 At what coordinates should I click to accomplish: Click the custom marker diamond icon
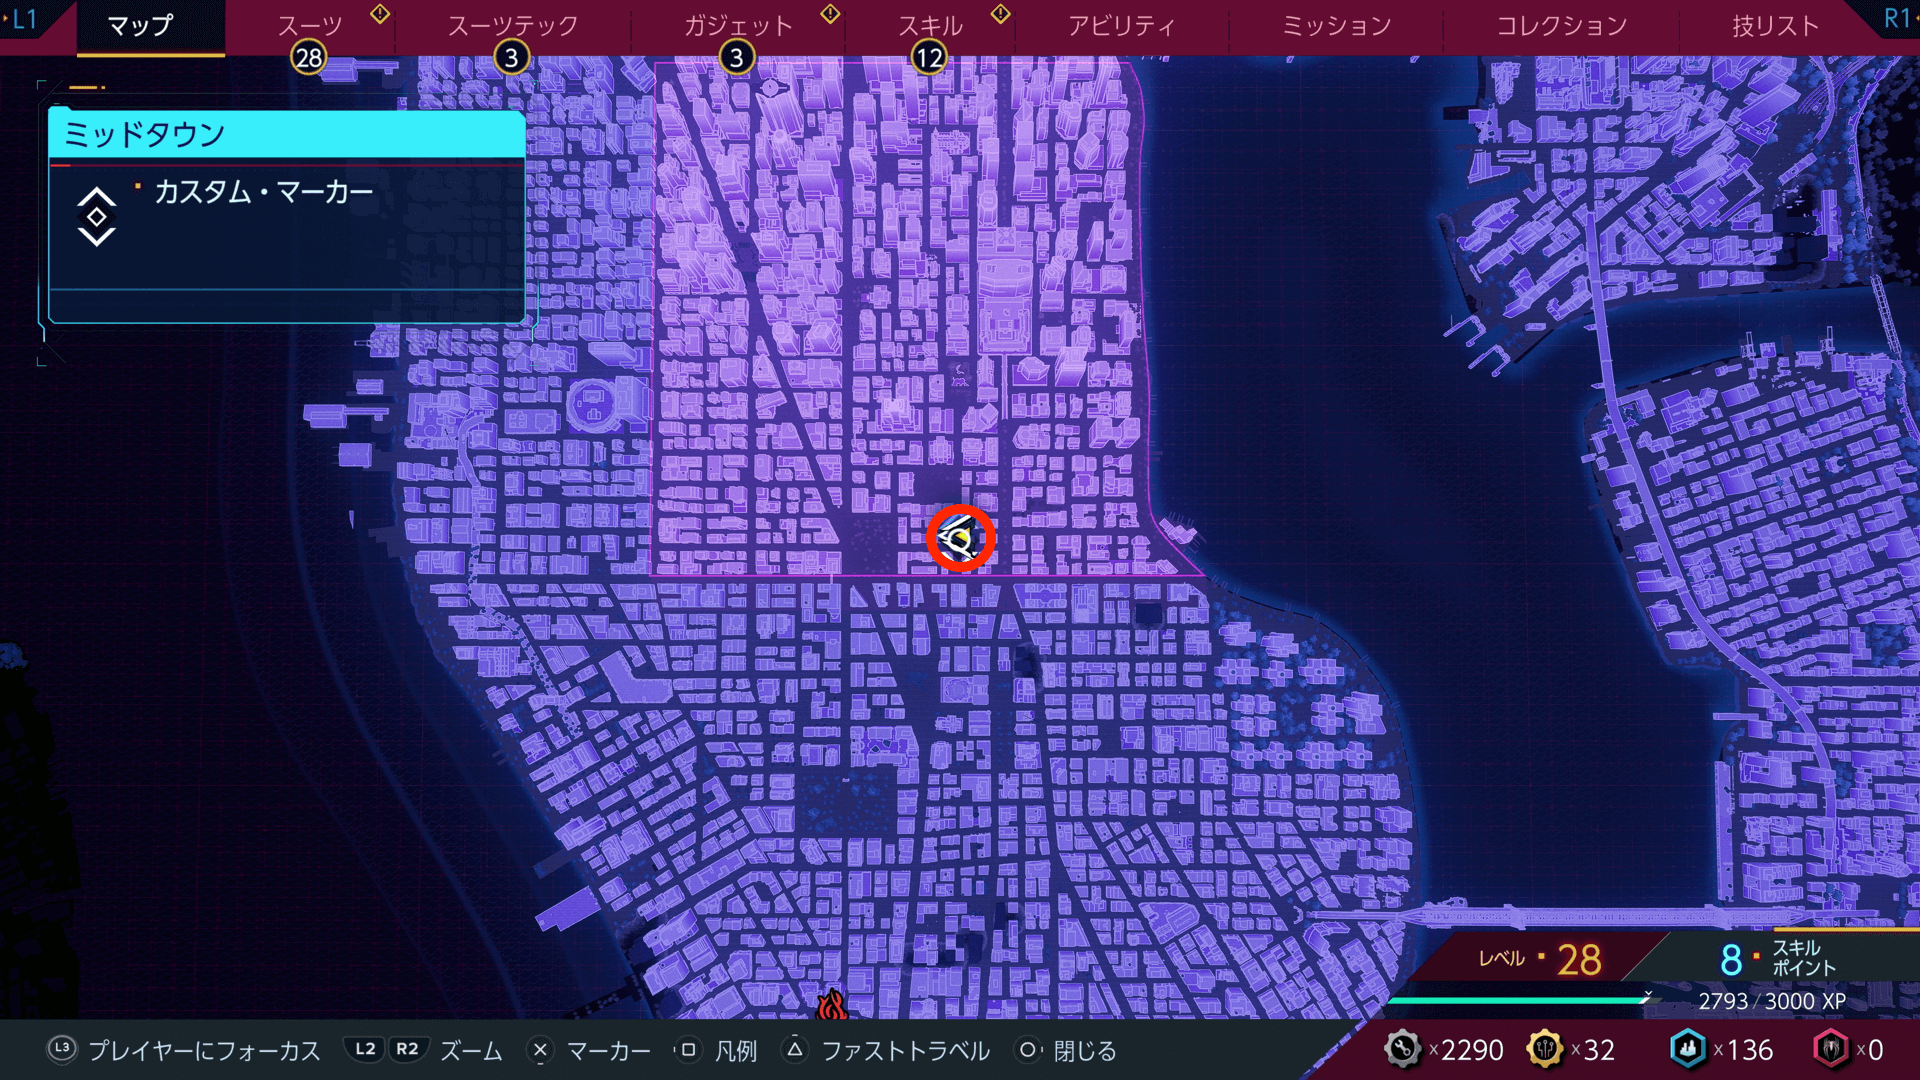[97, 216]
